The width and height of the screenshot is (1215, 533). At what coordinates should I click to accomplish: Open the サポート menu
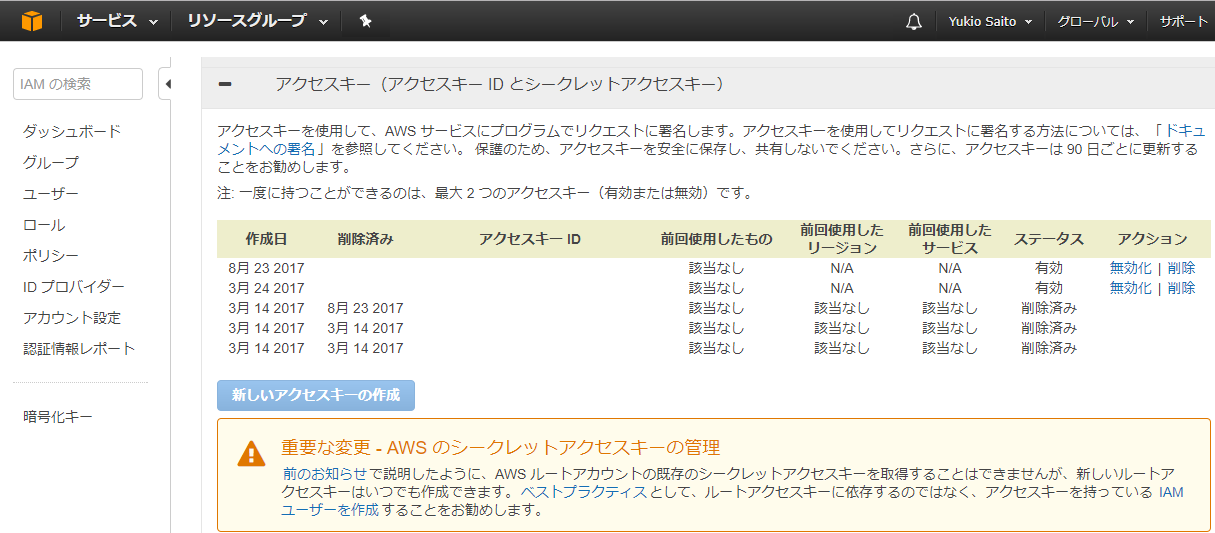(x=1184, y=22)
